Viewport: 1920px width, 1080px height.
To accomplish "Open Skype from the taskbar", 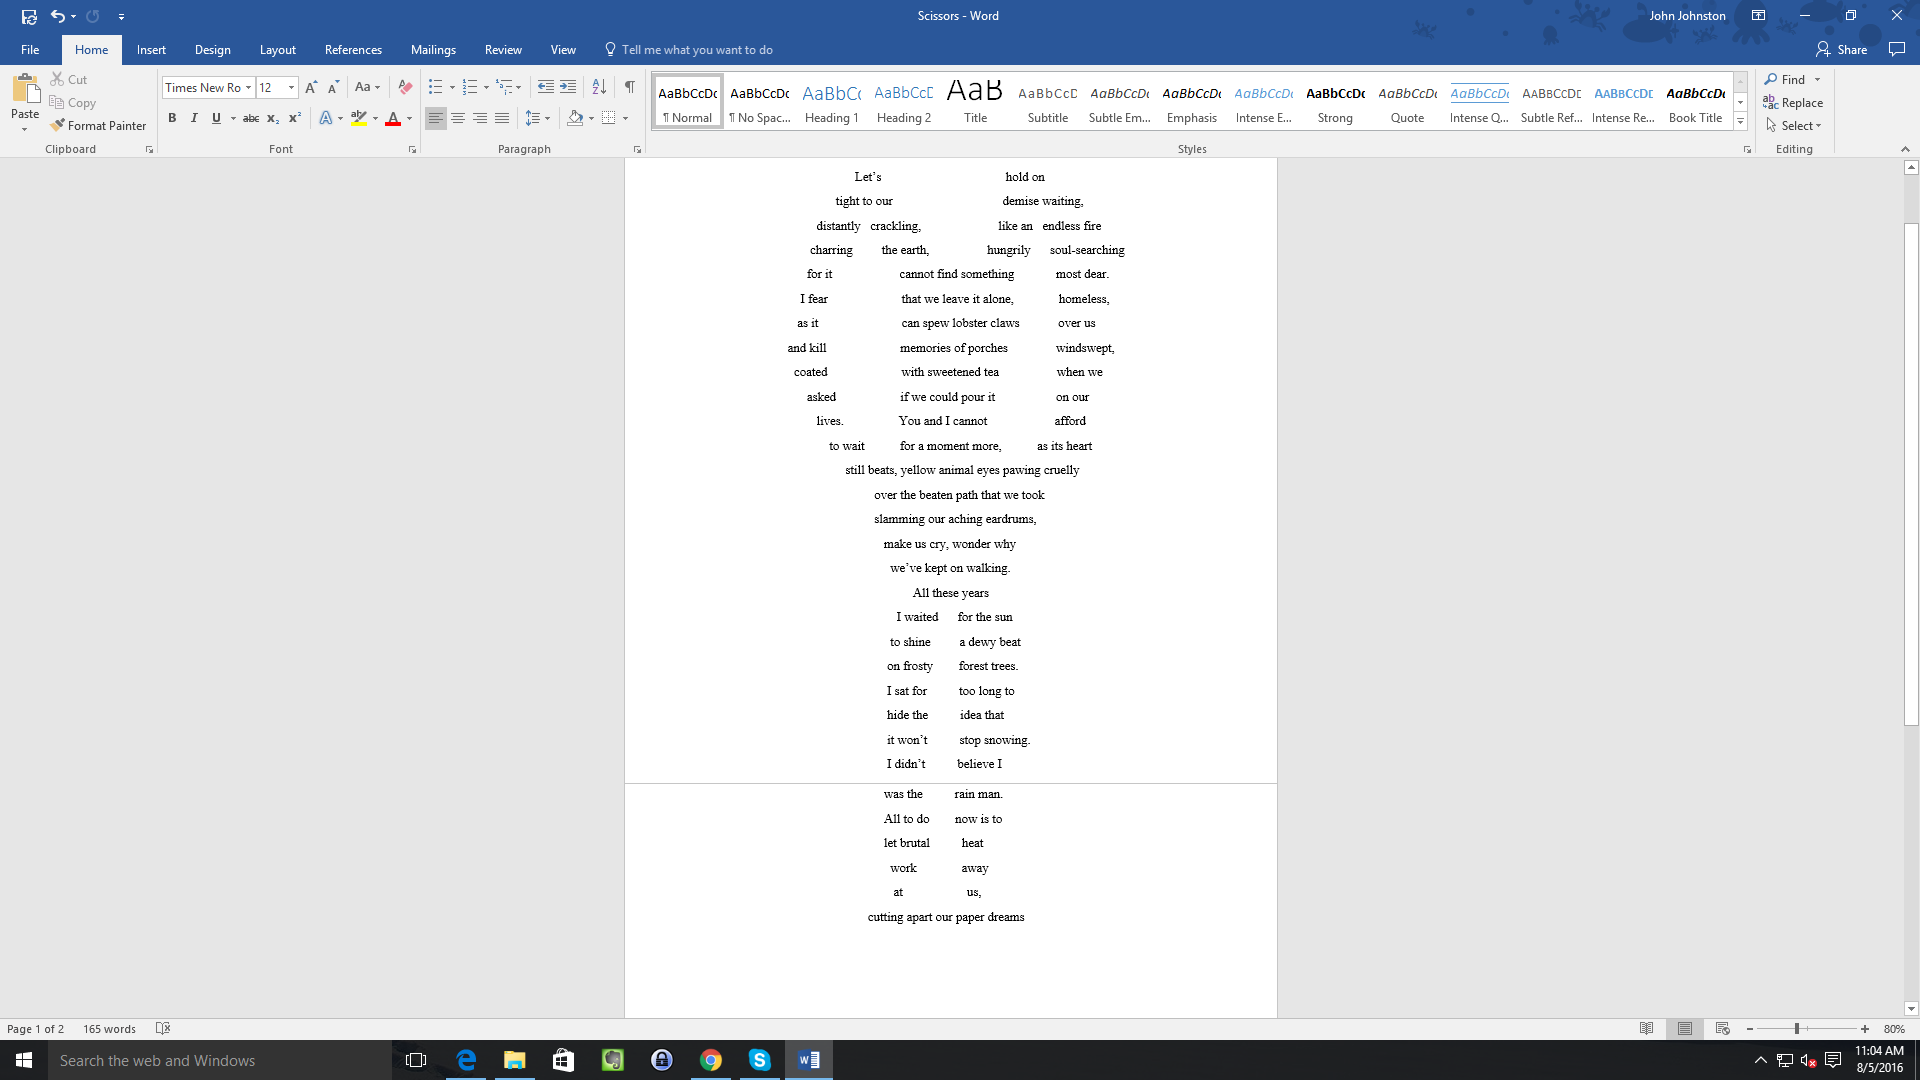I will pyautogui.click(x=760, y=1060).
